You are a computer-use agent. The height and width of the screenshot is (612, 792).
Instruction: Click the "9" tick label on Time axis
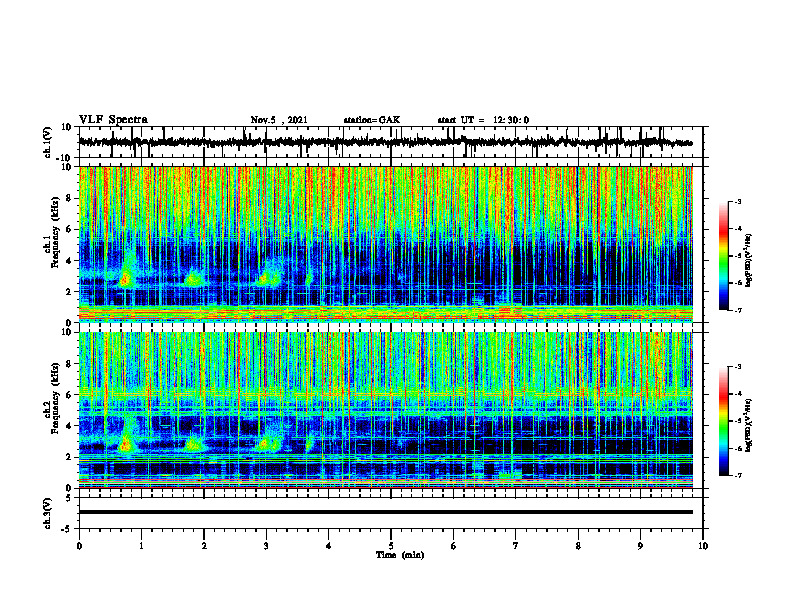coord(640,546)
